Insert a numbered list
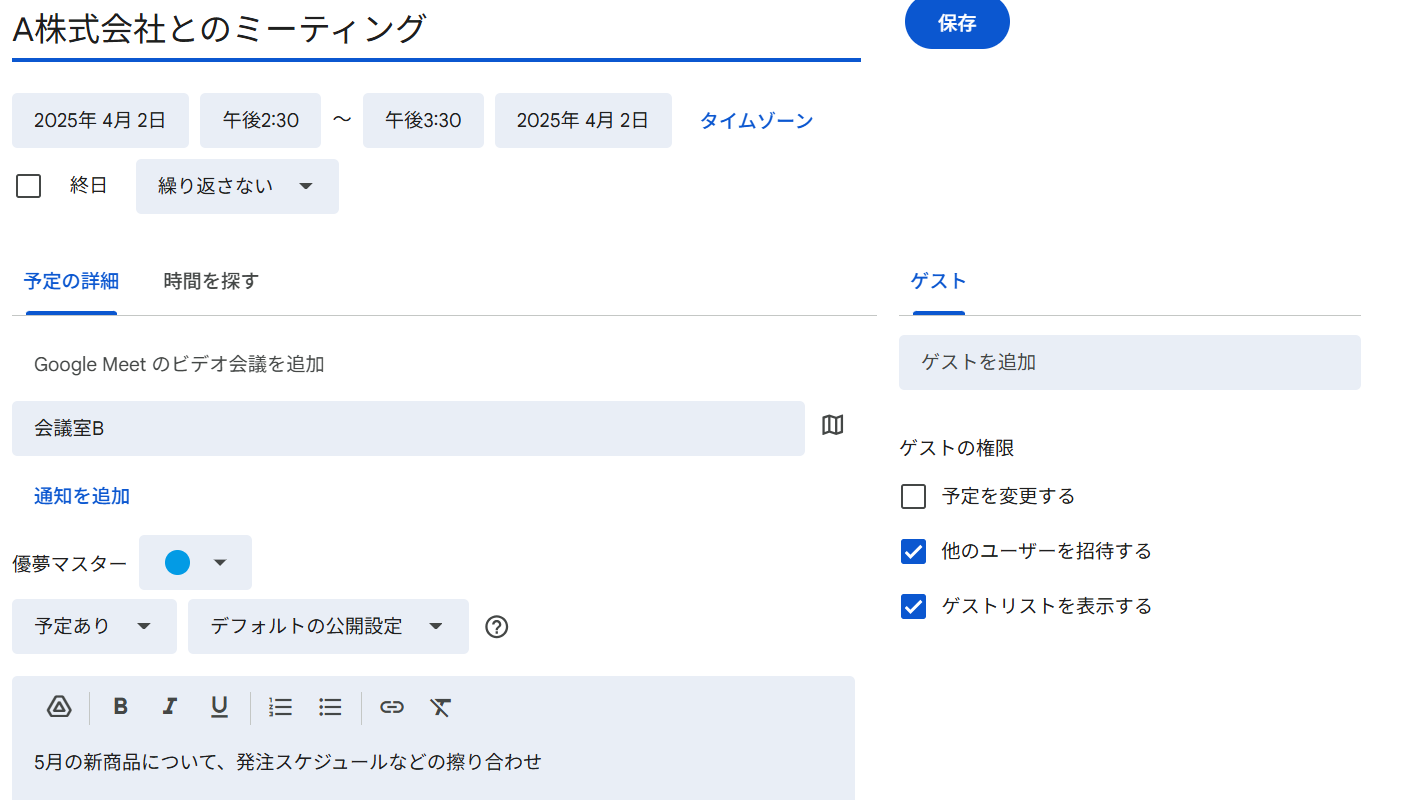This screenshot has height=800, width=1401. [280, 707]
